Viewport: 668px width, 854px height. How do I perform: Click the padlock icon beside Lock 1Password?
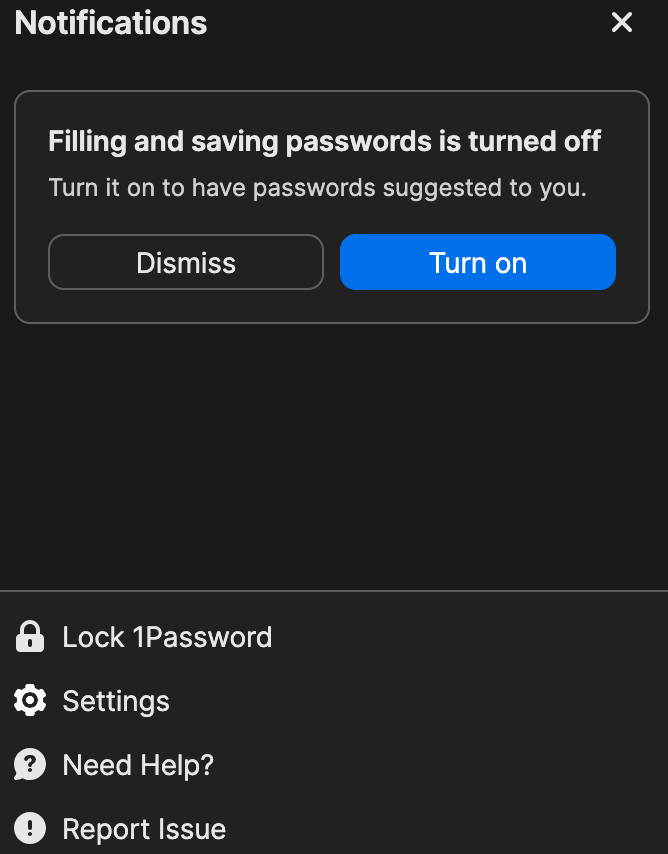[x=30, y=637]
